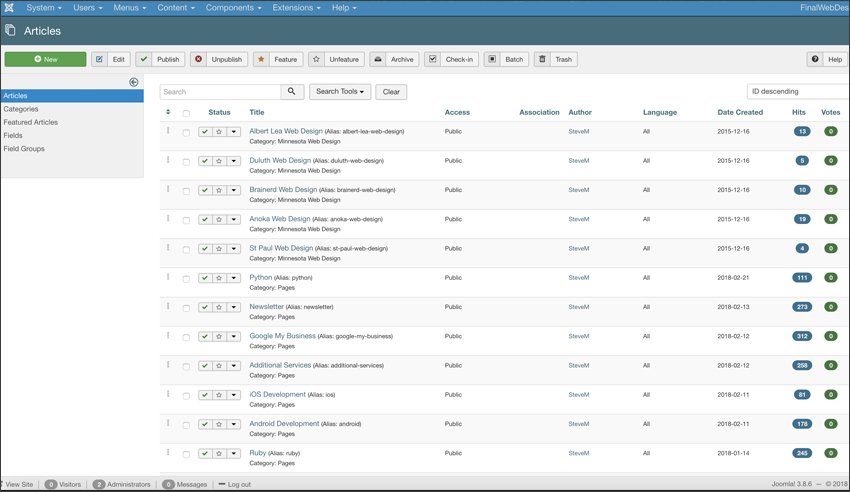Expand the Search Tools dropdown
Viewport: 850px width, 492px height.
click(340, 92)
